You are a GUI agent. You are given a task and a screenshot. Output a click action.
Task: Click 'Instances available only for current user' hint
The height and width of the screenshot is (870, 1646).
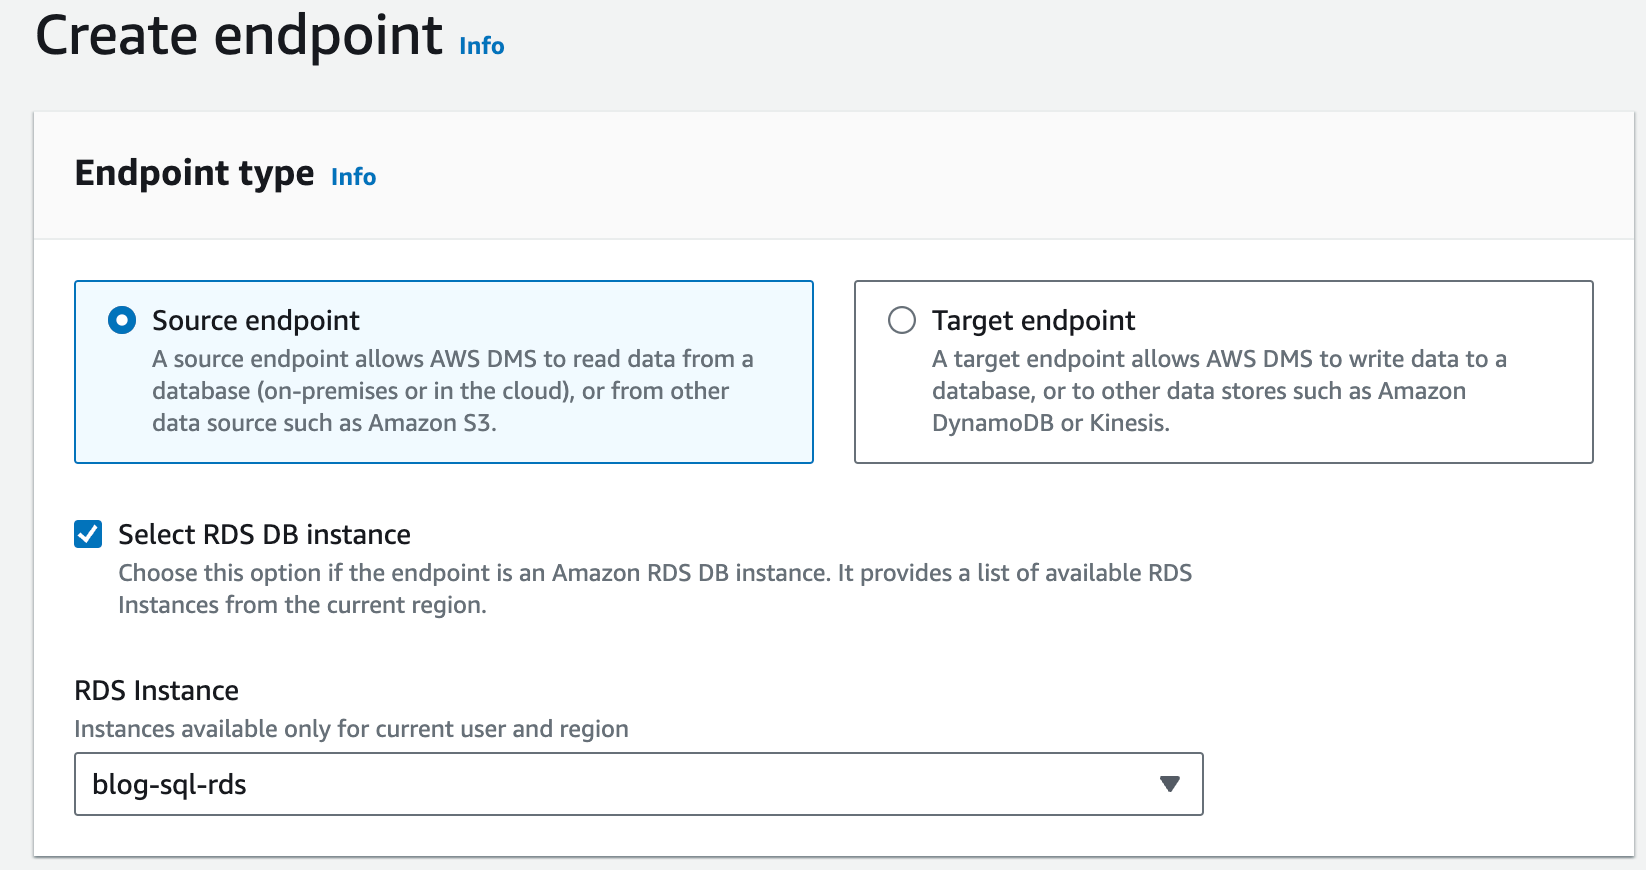point(351,729)
